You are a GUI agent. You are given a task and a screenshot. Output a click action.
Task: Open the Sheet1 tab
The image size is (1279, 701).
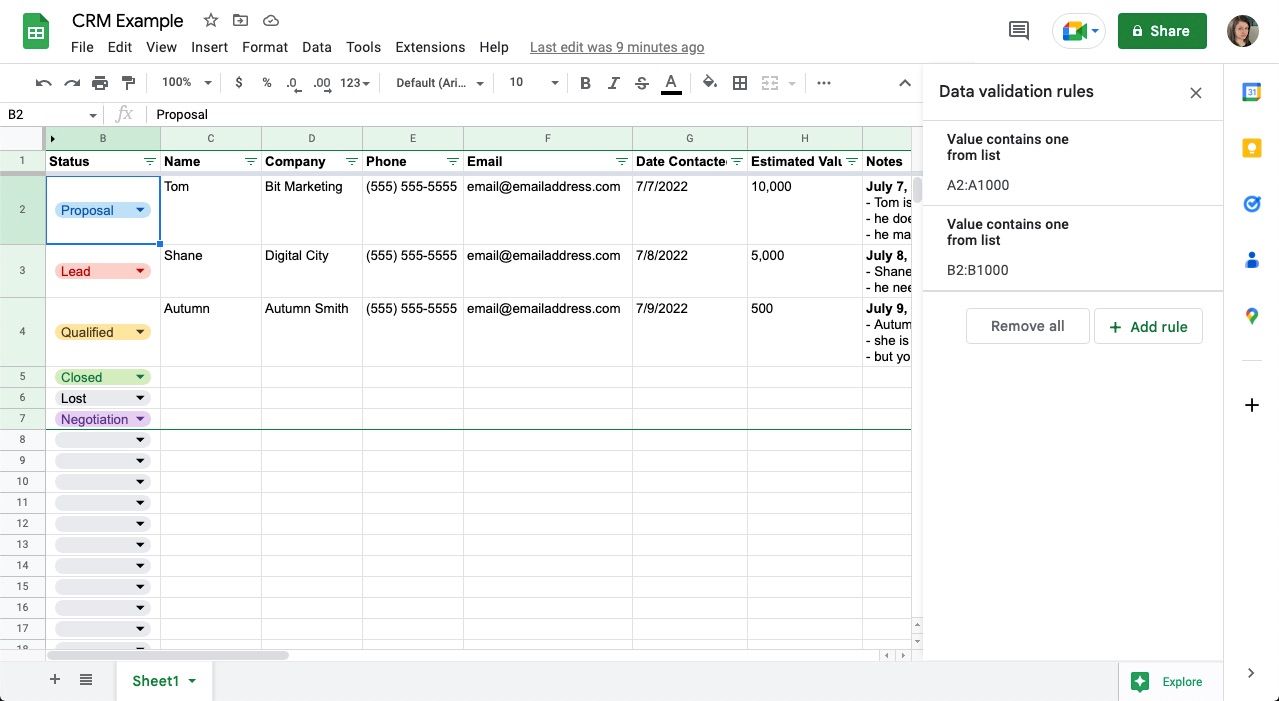click(156, 681)
